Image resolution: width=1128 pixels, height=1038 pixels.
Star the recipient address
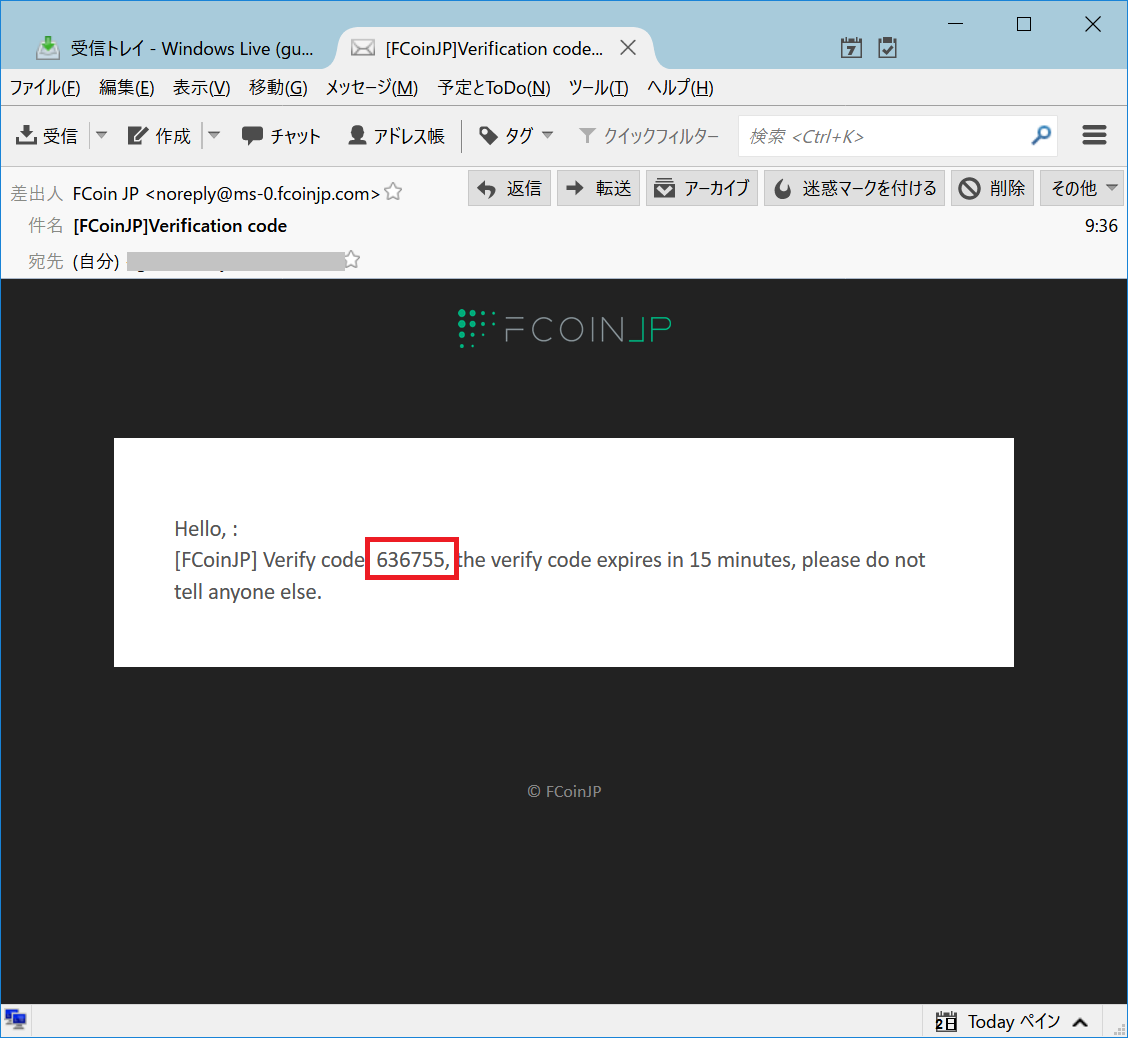[352, 260]
